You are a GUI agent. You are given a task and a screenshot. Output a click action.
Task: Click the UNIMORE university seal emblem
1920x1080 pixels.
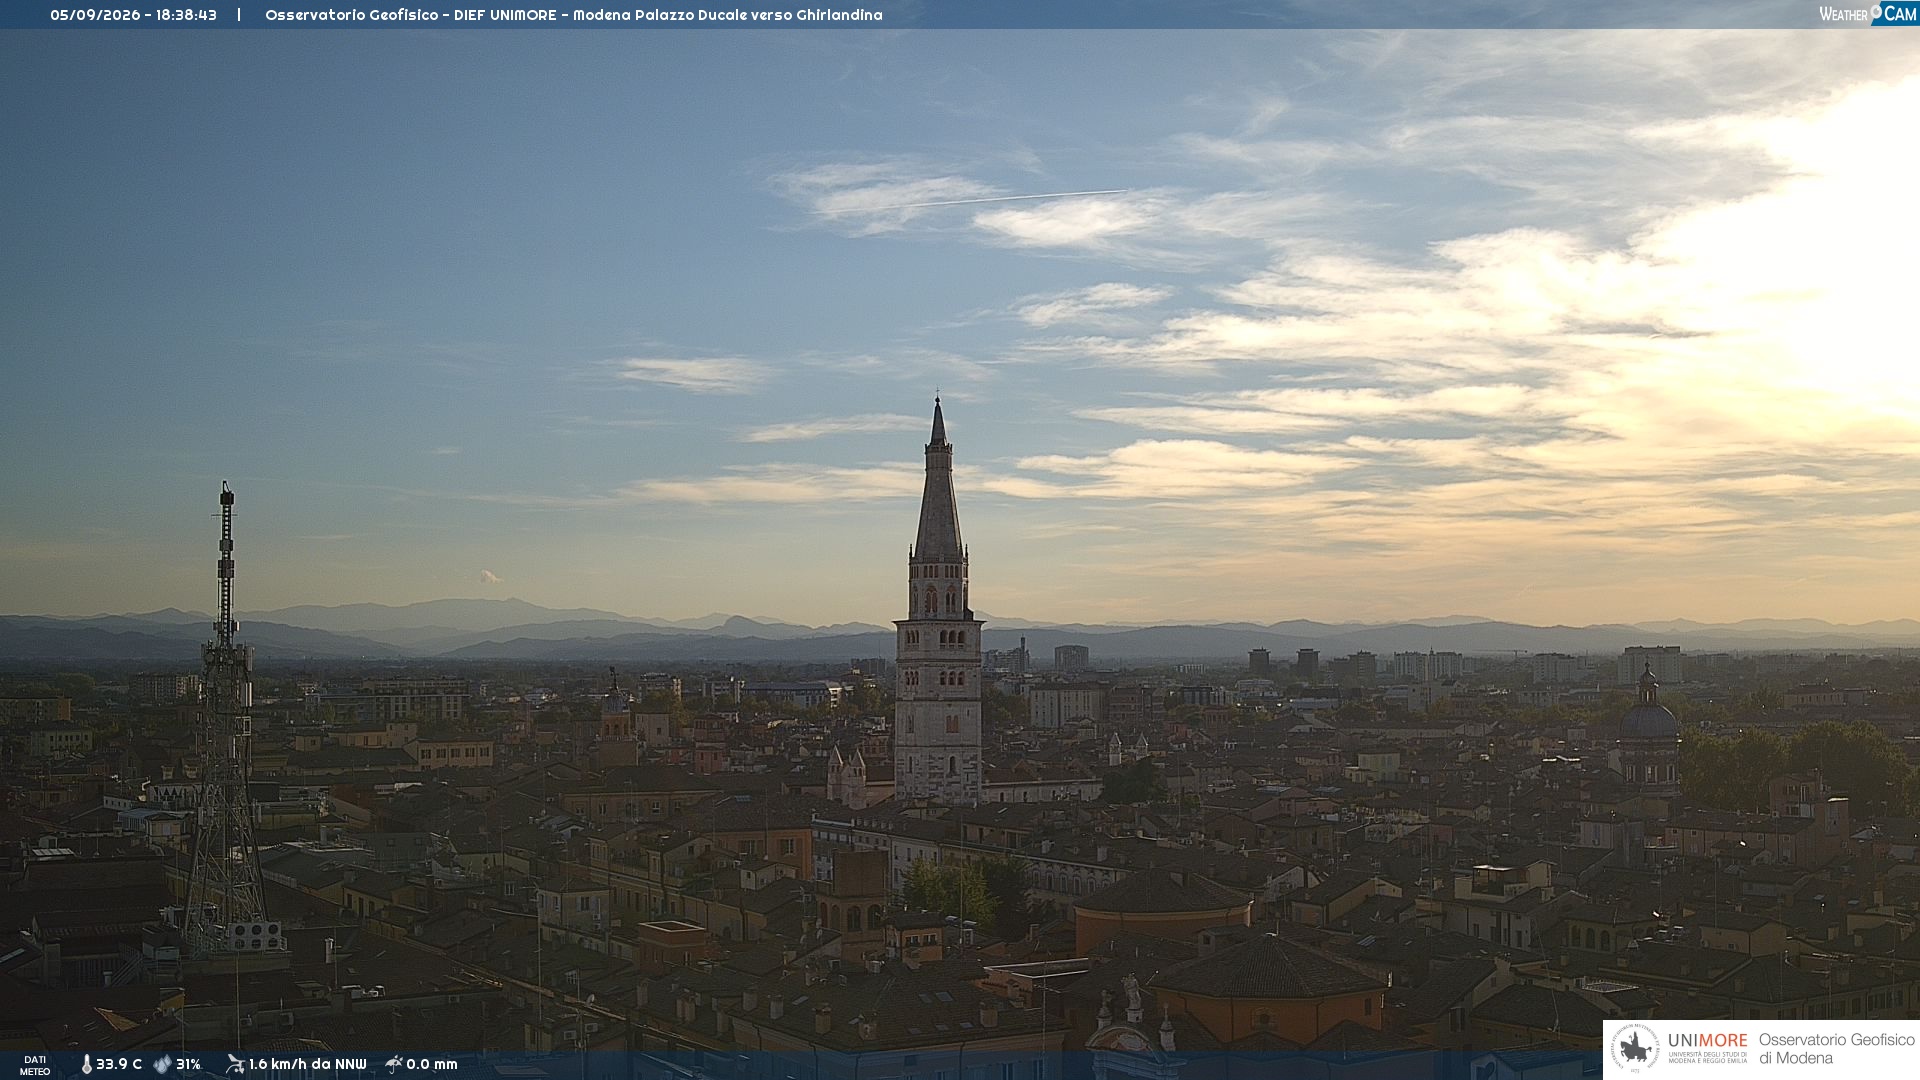pos(1635,1049)
